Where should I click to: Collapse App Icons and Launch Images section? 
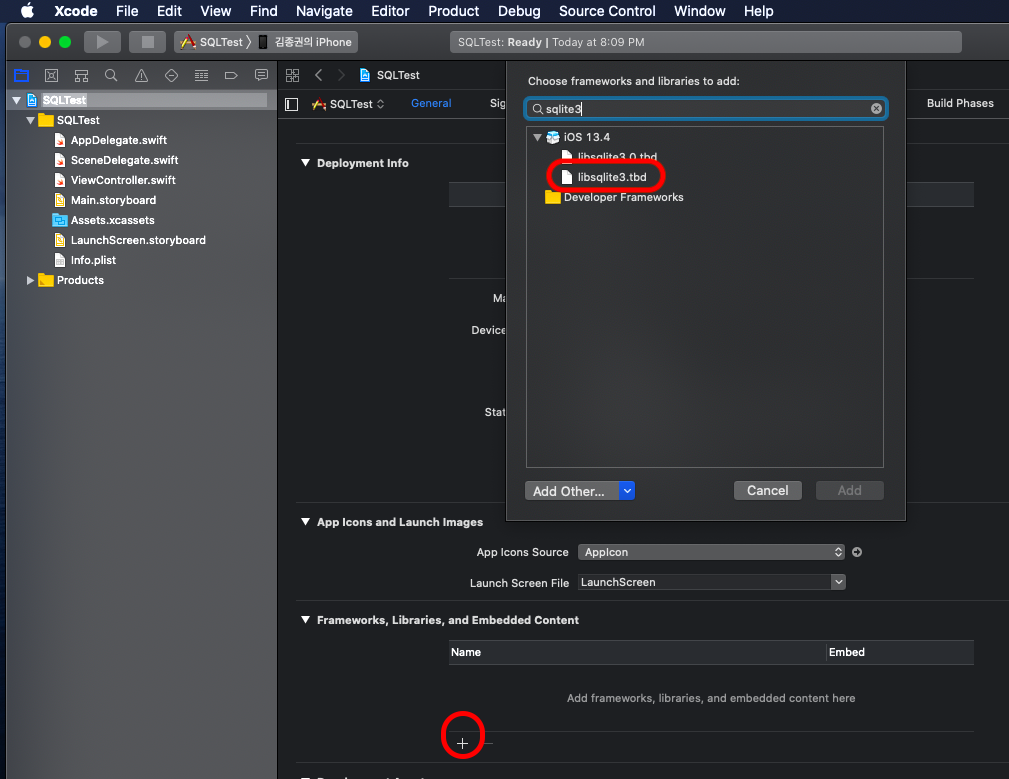coord(306,522)
